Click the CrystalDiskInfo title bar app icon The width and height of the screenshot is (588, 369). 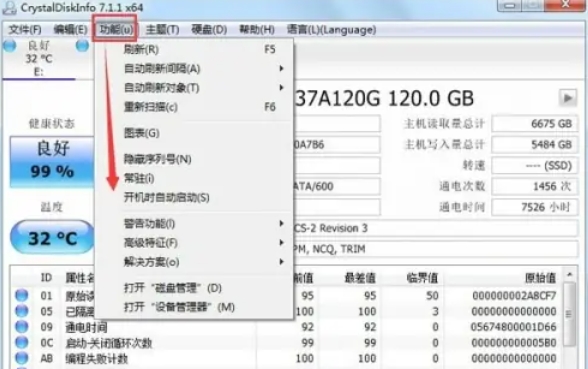(x=9, y=8)
